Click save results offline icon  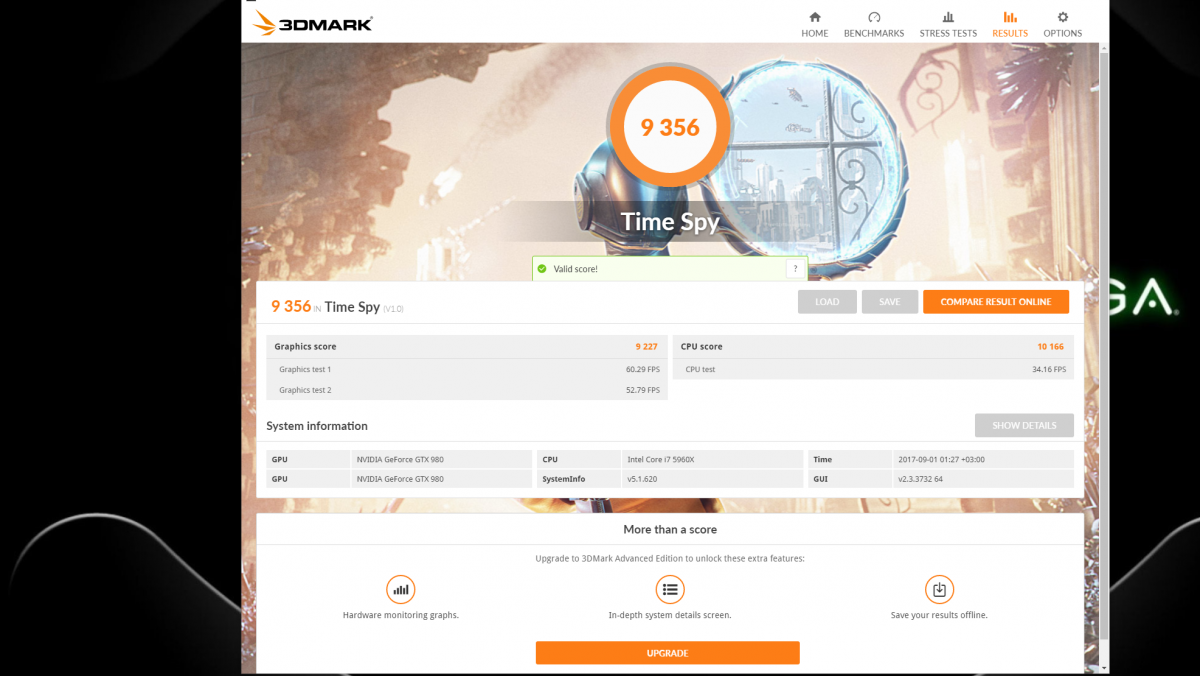[939, 589]
